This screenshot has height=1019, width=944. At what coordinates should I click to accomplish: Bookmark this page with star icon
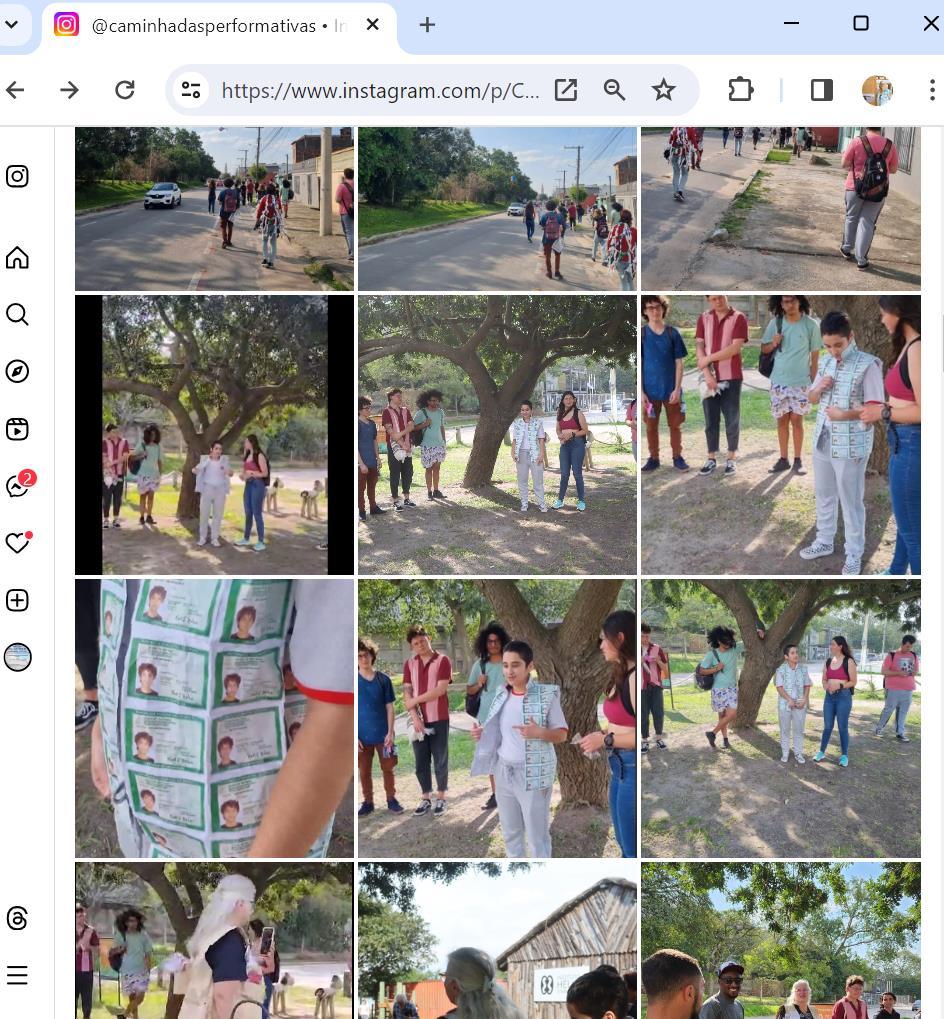[x=663, y=90]
